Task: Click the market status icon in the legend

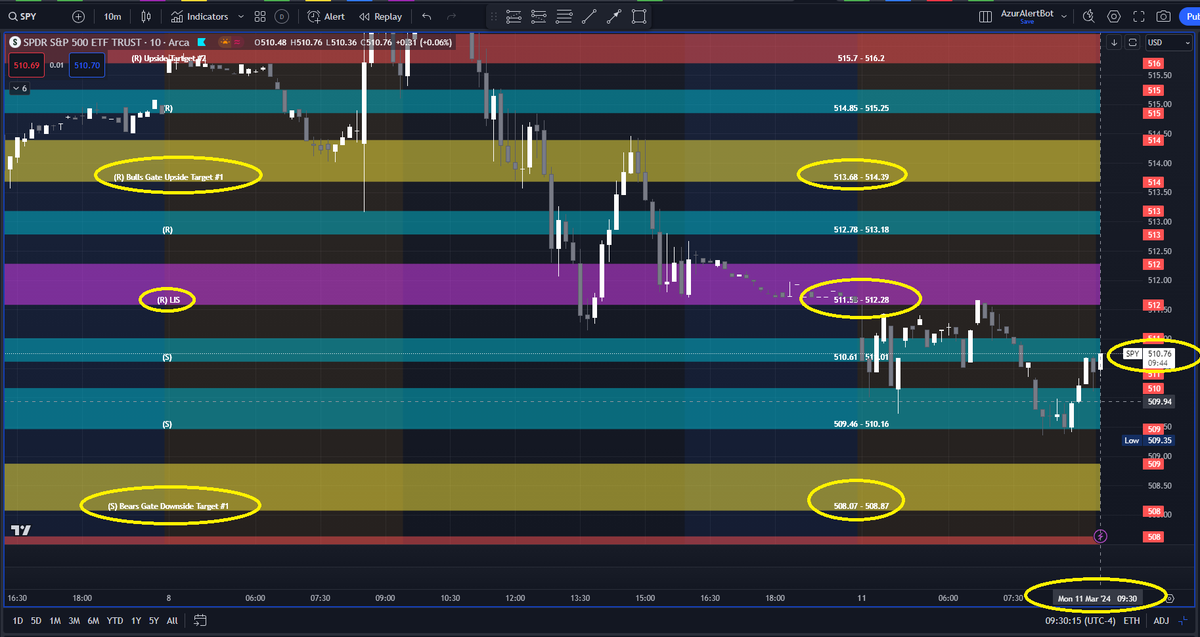Action: click(227, 42)
